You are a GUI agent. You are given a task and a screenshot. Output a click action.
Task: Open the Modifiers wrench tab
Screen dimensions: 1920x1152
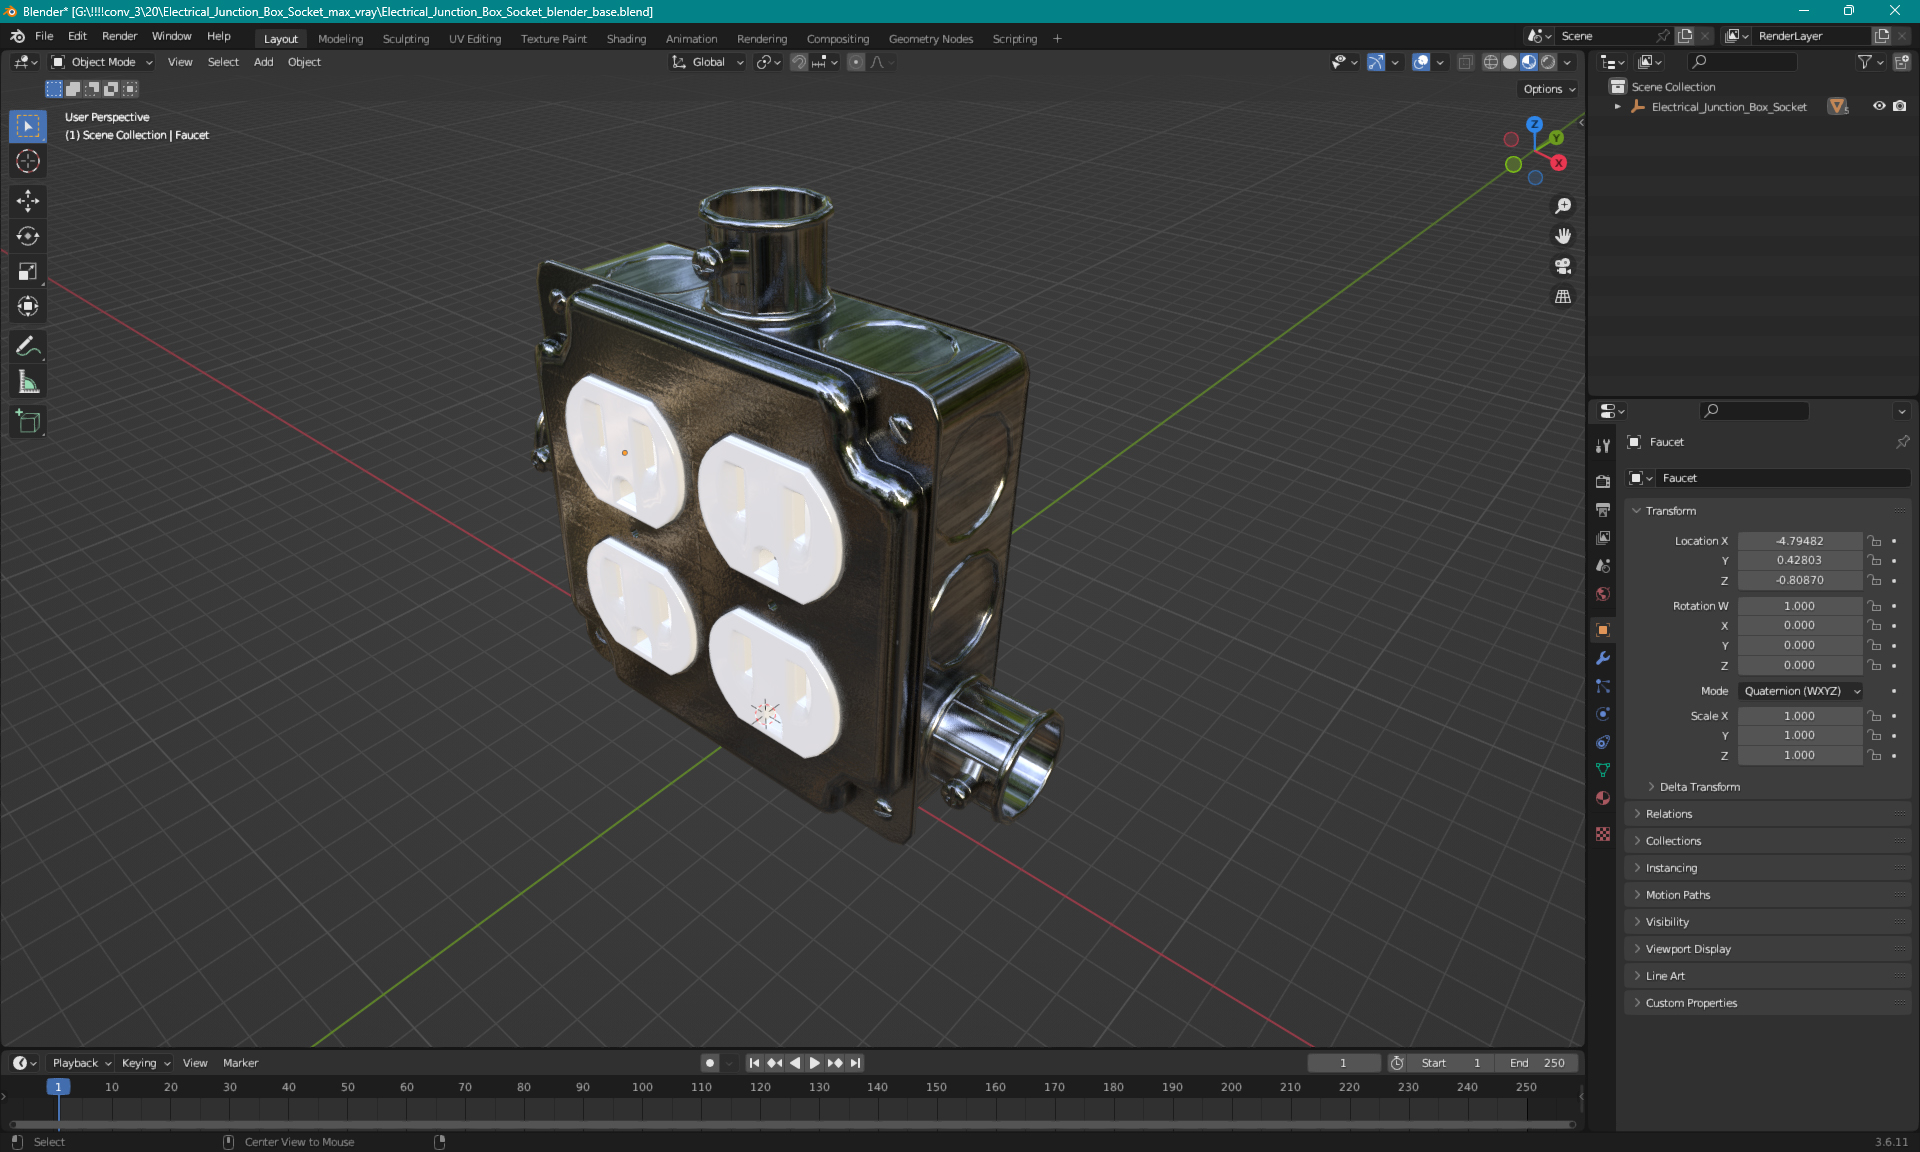(1603, 658)
